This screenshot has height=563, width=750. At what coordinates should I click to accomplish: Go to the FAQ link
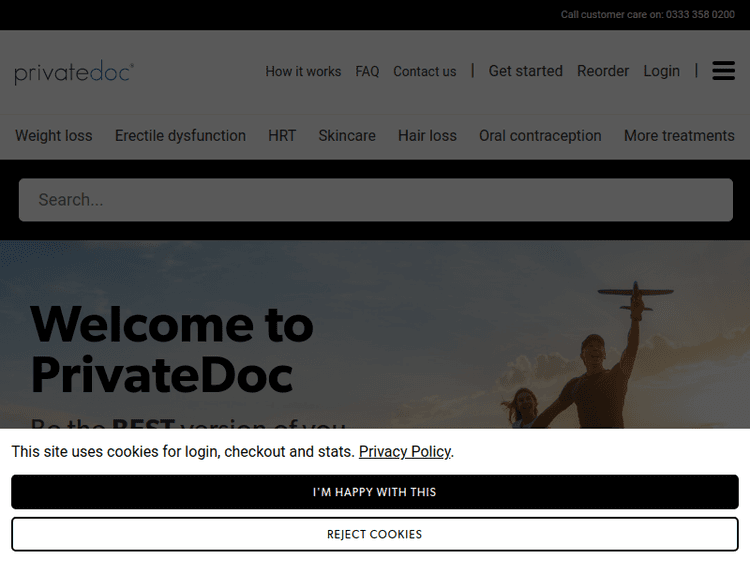[367, 71]
